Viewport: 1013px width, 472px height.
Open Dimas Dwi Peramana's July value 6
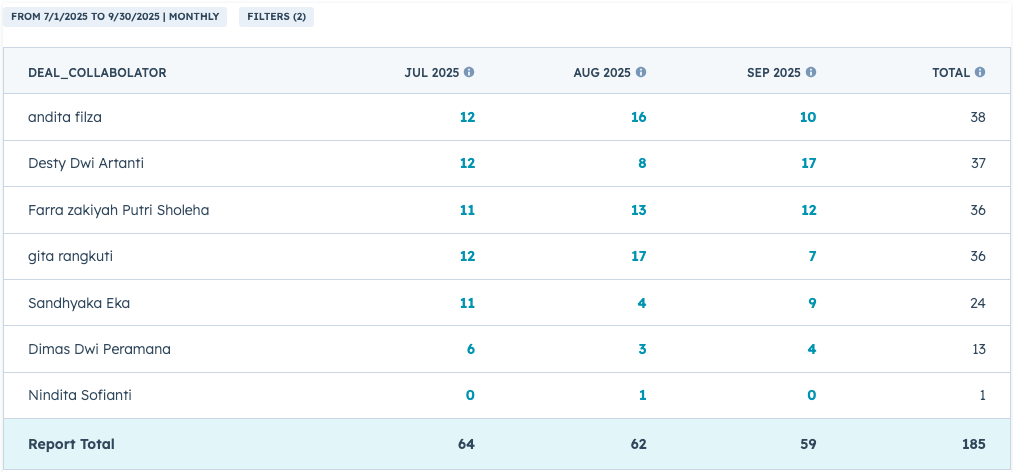point(471,349)
